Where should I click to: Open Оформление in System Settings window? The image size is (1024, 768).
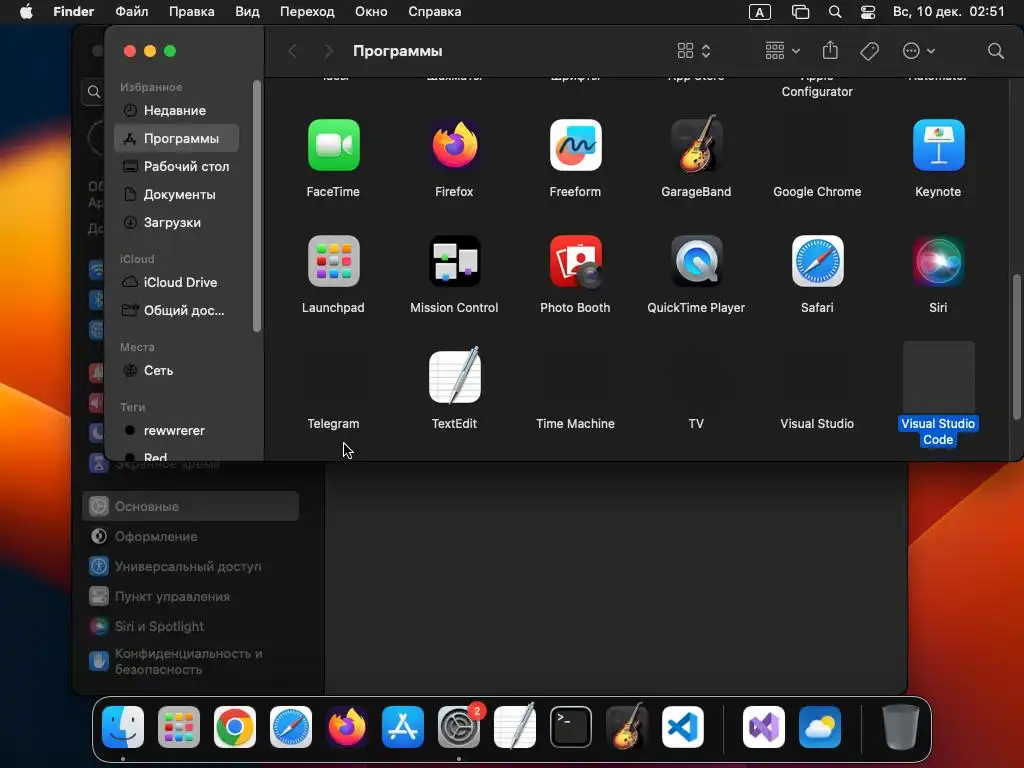(x=190, y=536)
